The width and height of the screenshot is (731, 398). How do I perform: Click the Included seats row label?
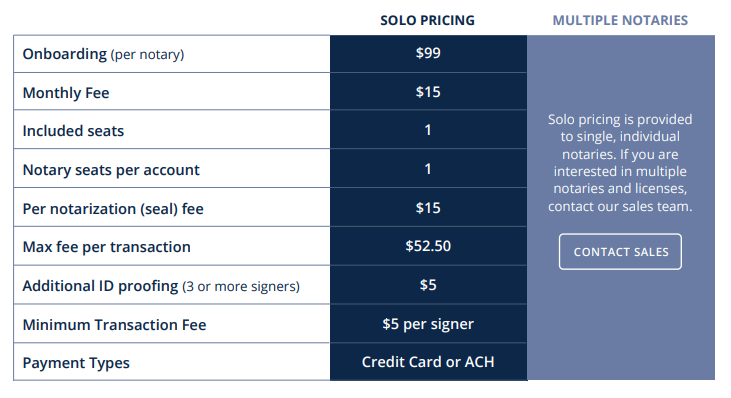(x=73, y=131)
